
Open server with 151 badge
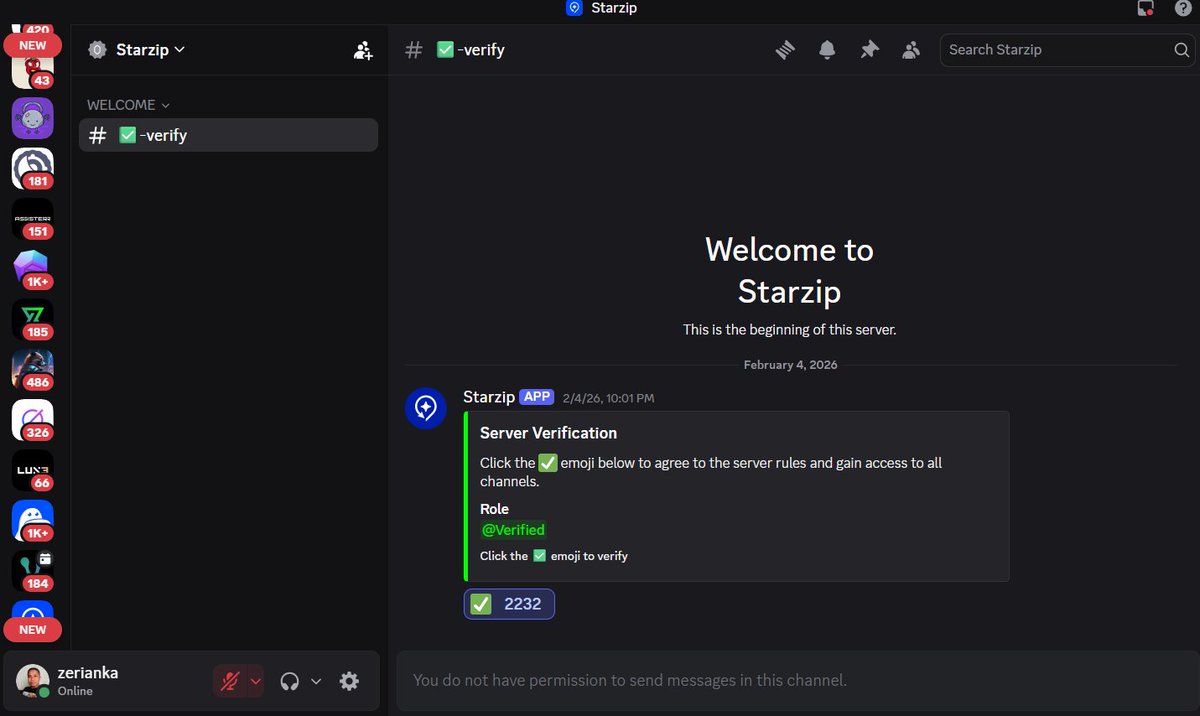[x=33, y=218]
